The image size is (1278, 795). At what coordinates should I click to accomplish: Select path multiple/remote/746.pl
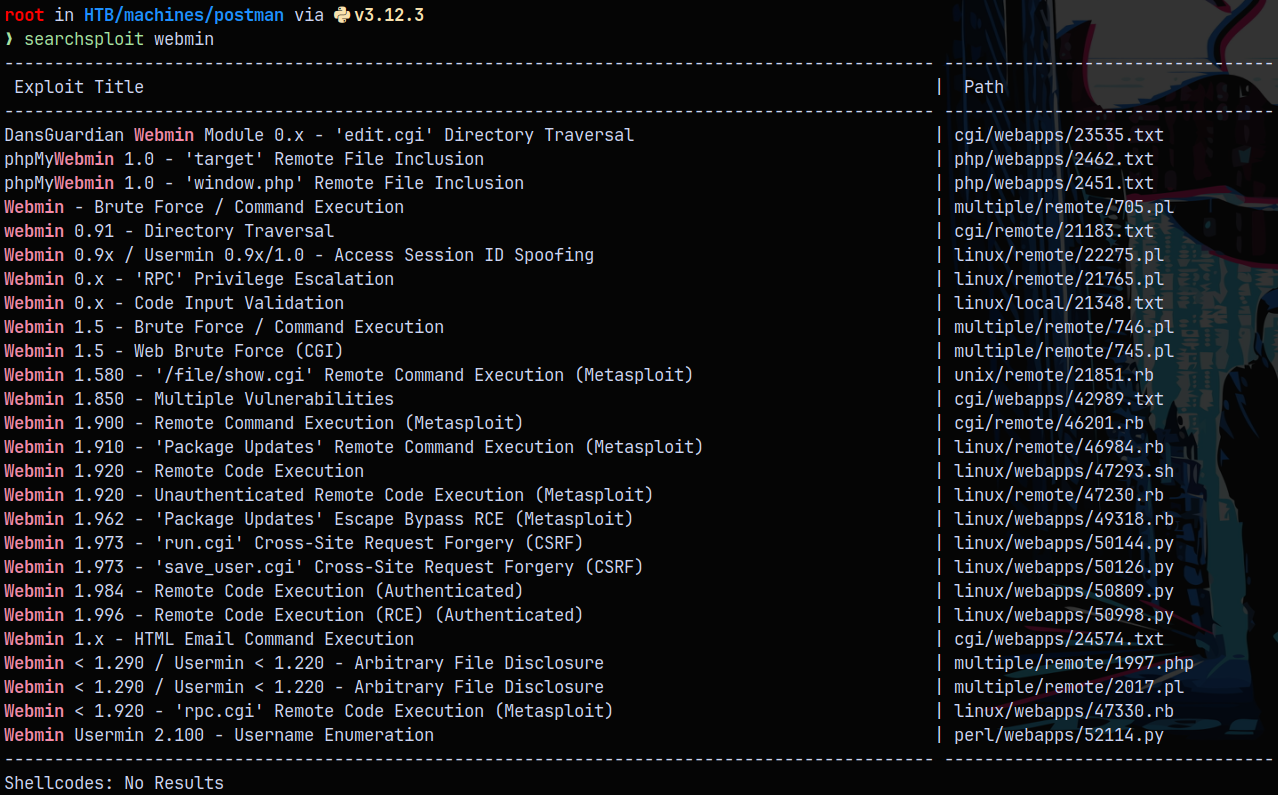click(1064, 327)
